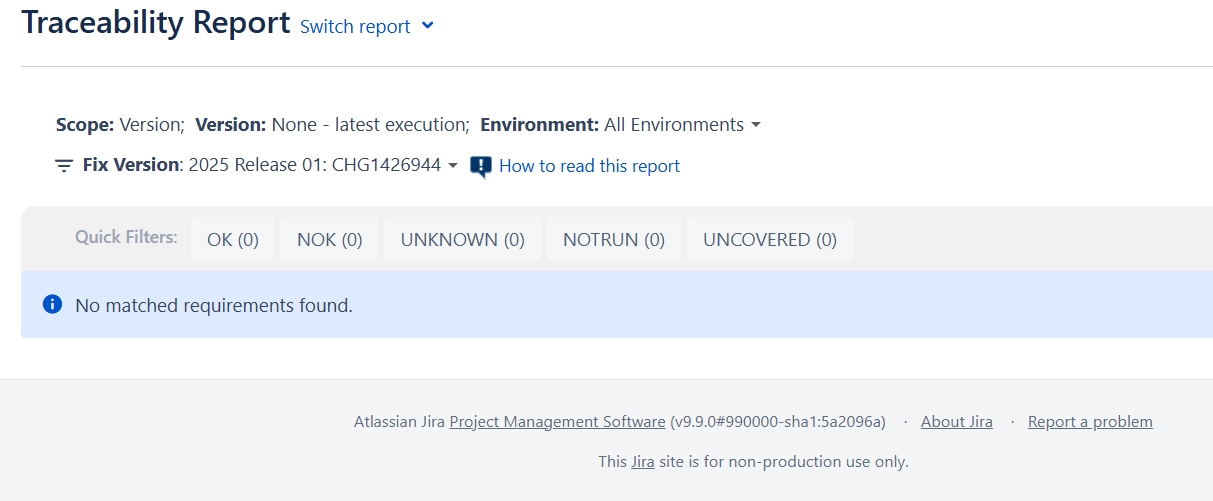Toggle the UNCOVERED (0) quick filter
This screenshot has height=501, width=1213.
[770, 239]
